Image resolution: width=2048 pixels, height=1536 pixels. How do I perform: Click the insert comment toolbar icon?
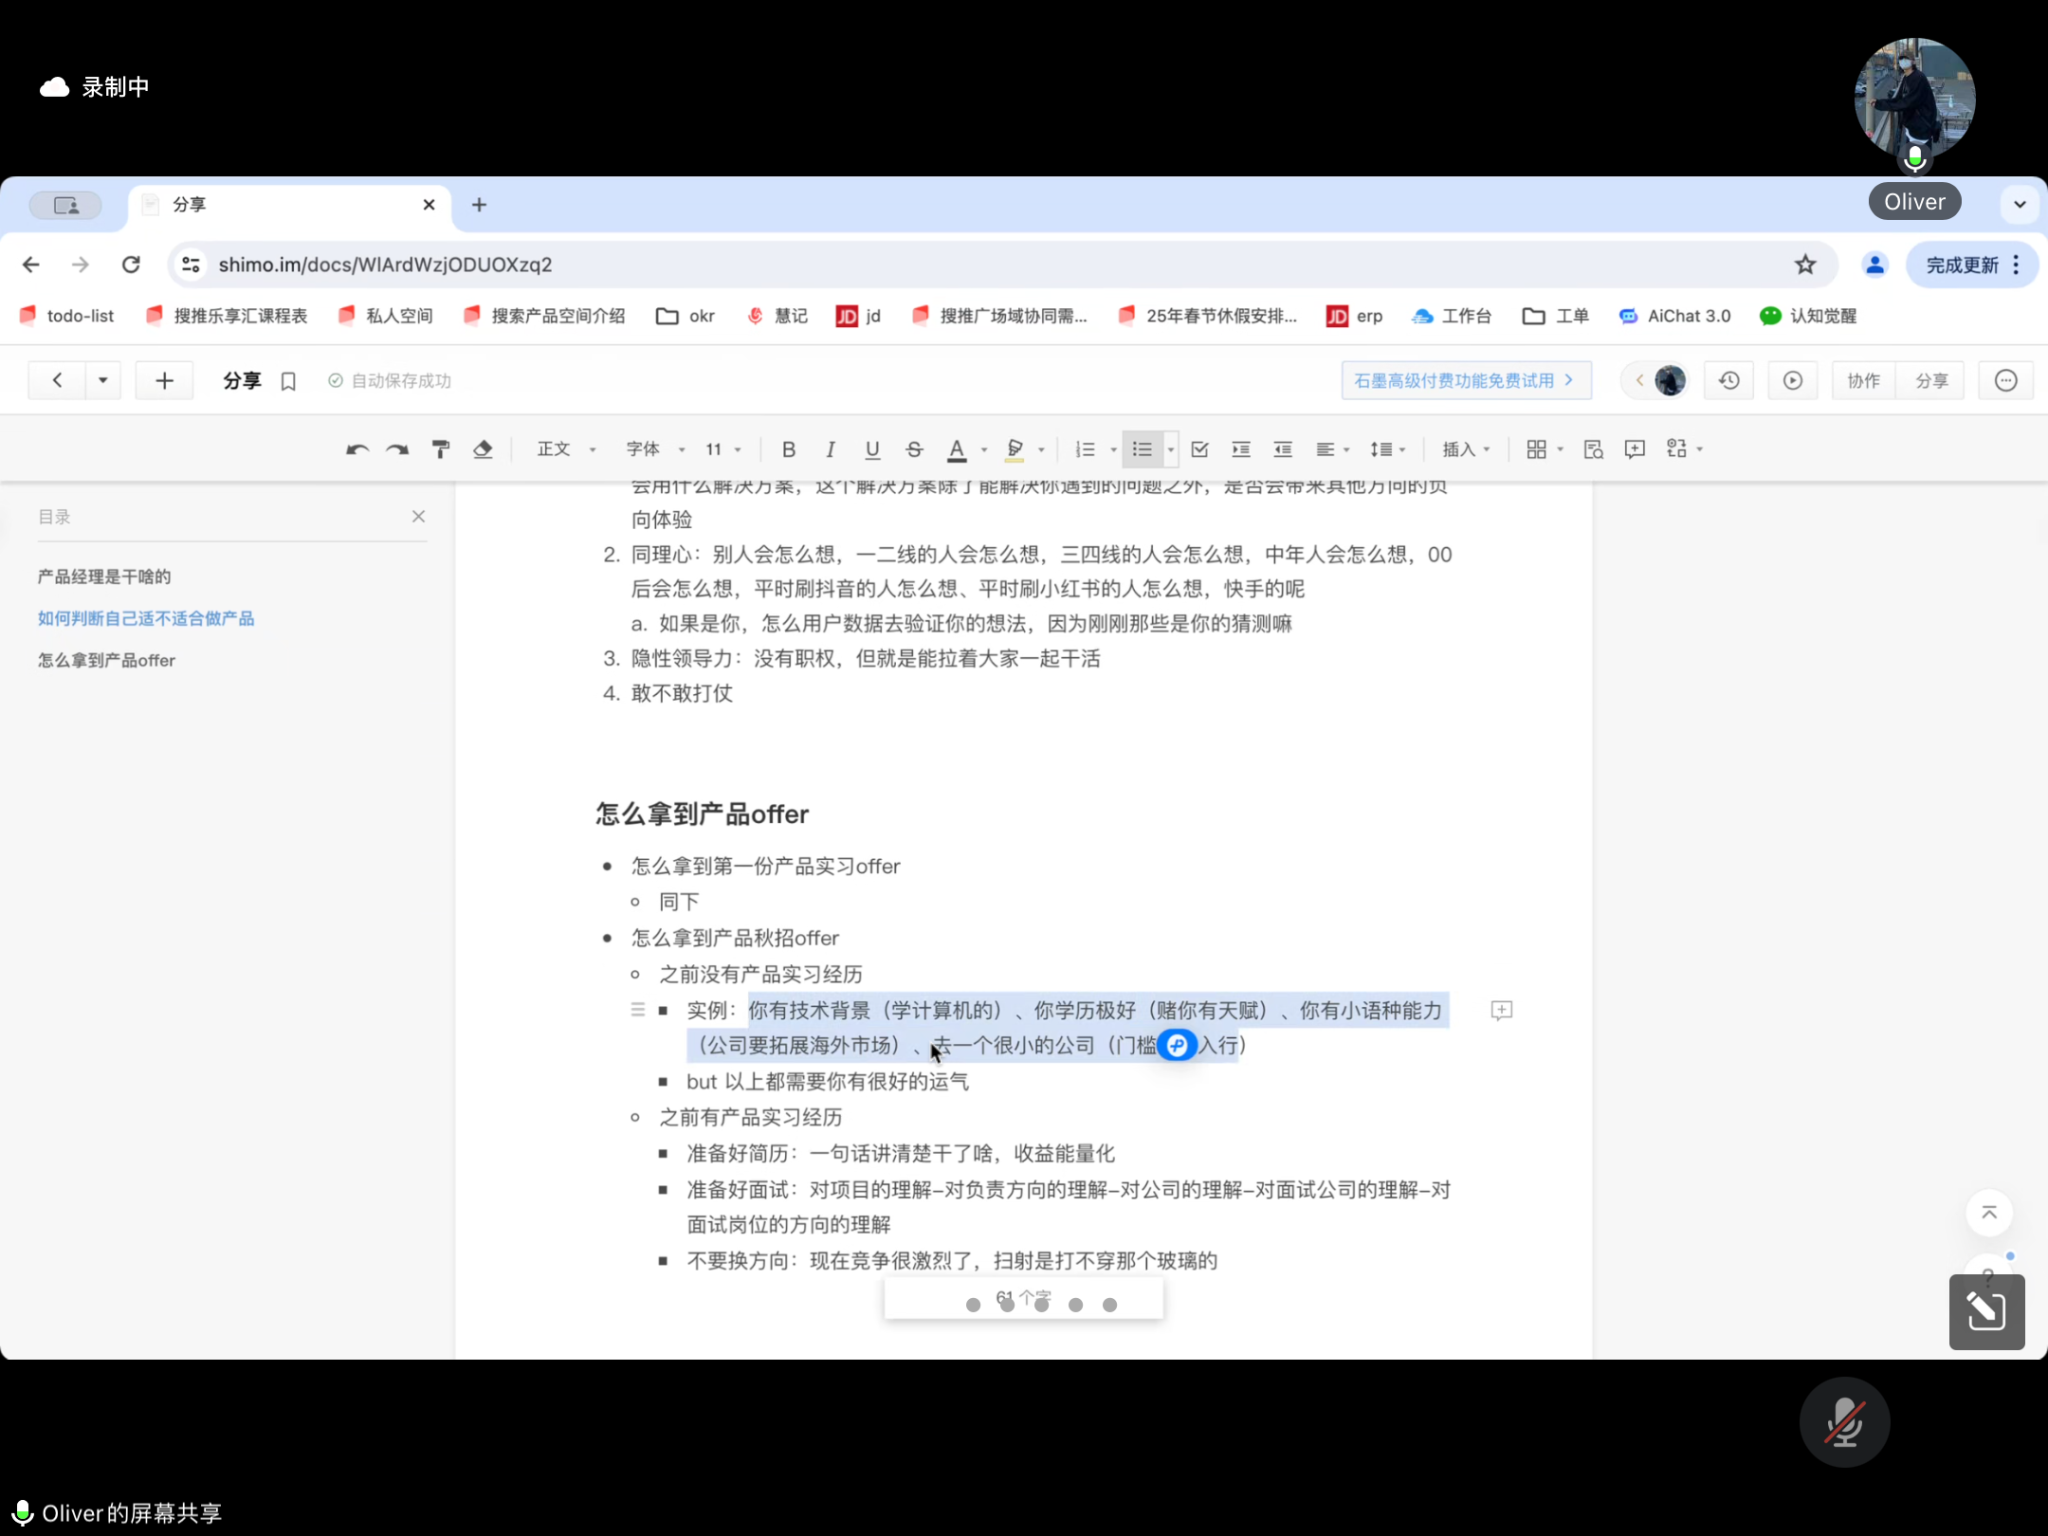pos(1635,449)
